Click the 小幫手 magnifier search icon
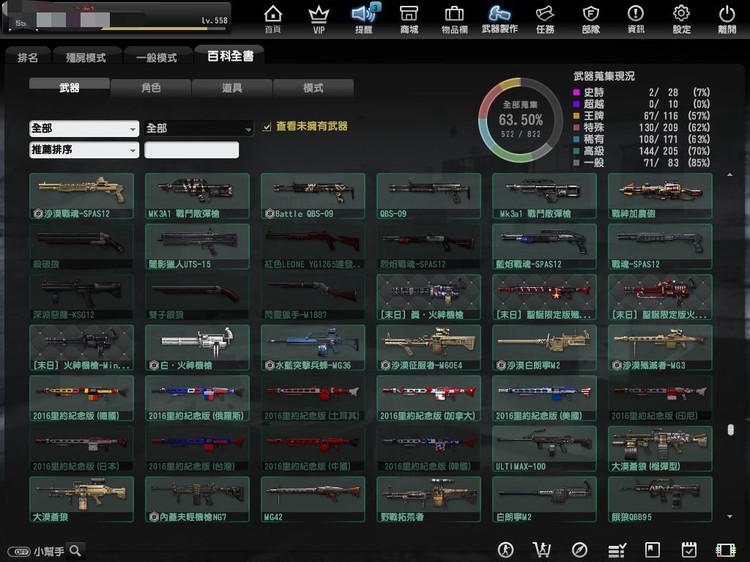Screen dimensions: 750x562 click(x=75, y=551)
